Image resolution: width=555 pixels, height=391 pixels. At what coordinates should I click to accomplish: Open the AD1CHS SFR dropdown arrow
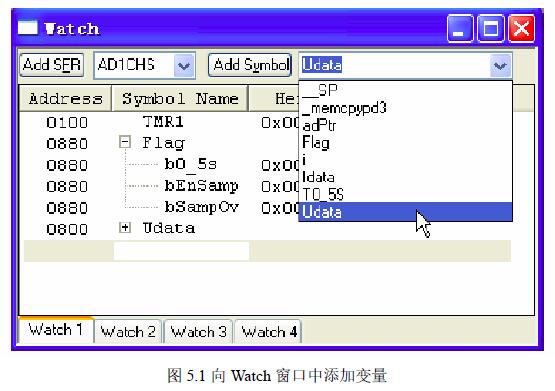click(x=184, y=65)
